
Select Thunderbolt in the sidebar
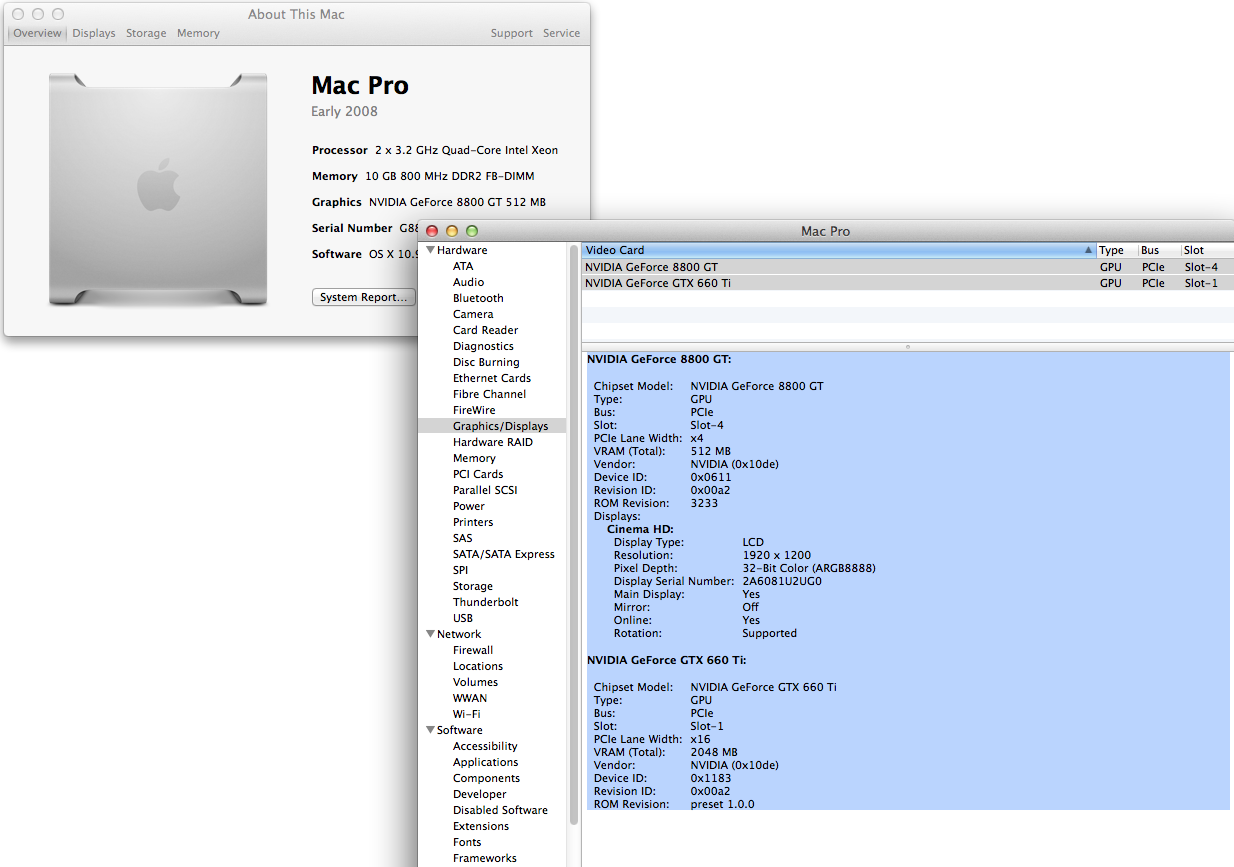click(485, 602)
